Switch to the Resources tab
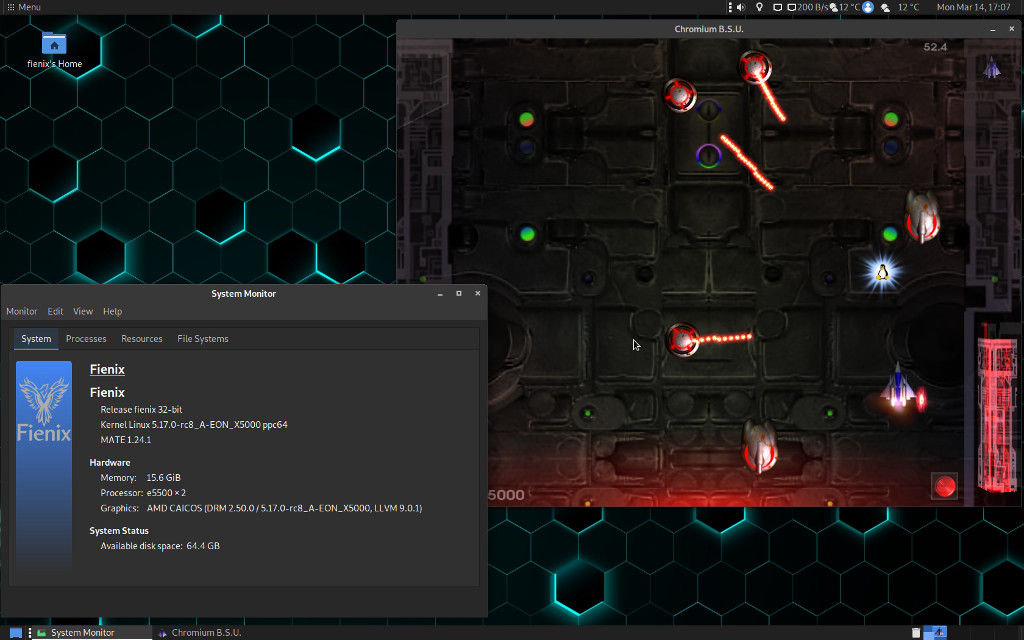1024x640 pixels. coord(142,339)
